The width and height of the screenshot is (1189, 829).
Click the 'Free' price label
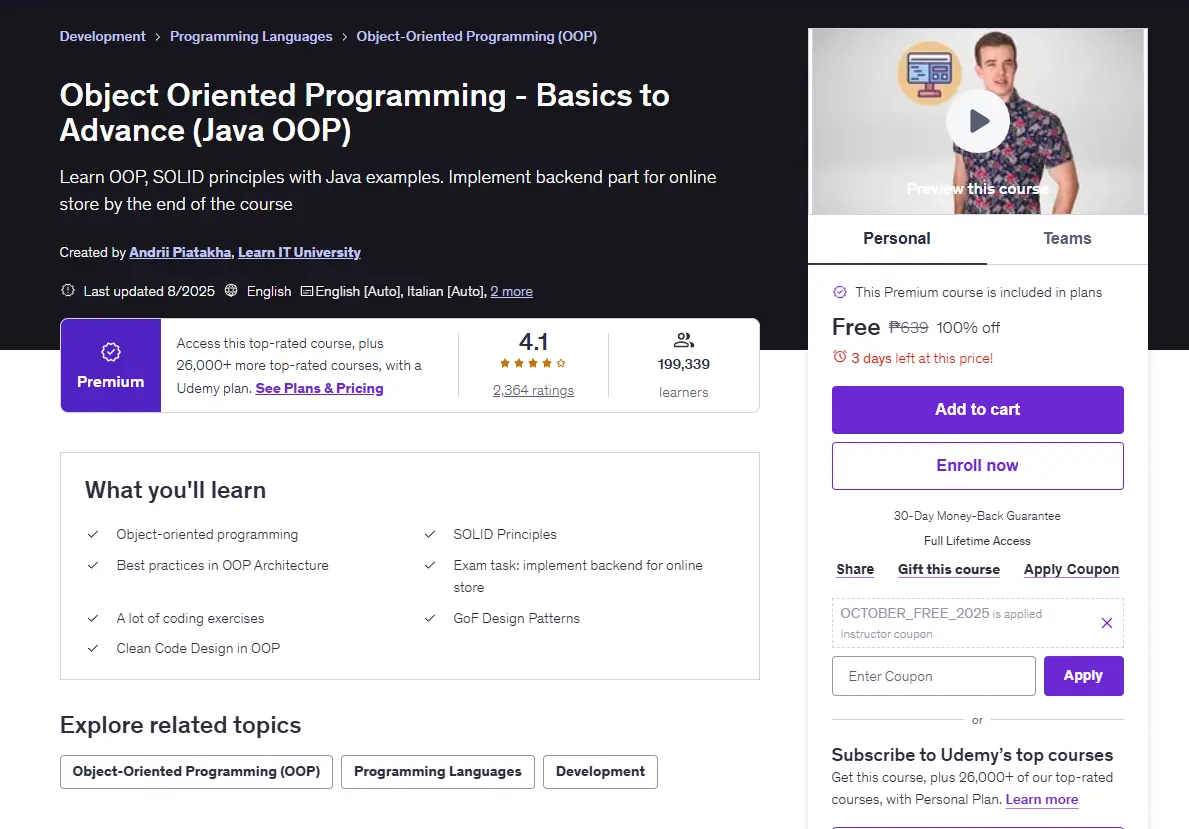[856, 327]
